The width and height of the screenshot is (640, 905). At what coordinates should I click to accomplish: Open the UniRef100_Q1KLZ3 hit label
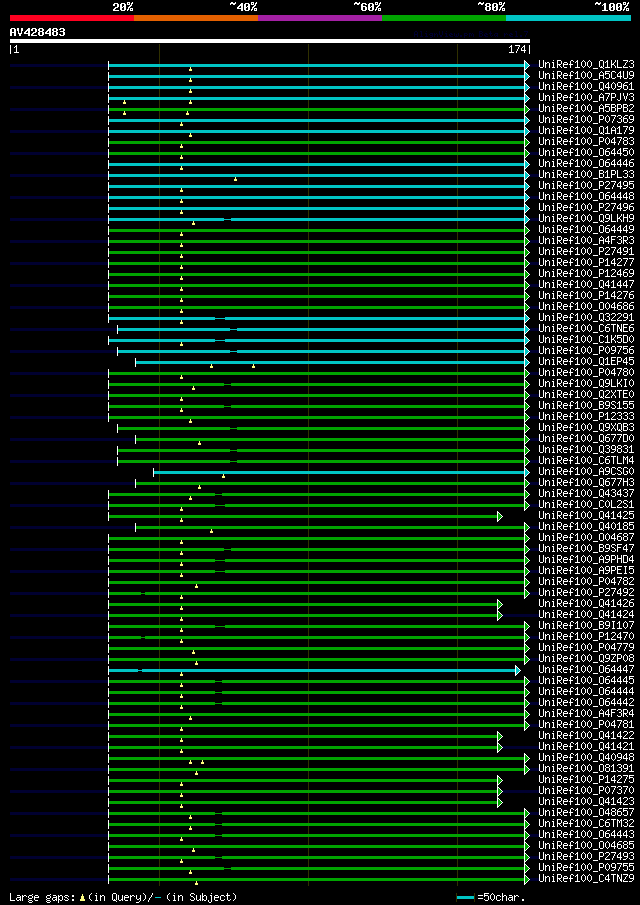pyautogui.click(x=586, y=64)
